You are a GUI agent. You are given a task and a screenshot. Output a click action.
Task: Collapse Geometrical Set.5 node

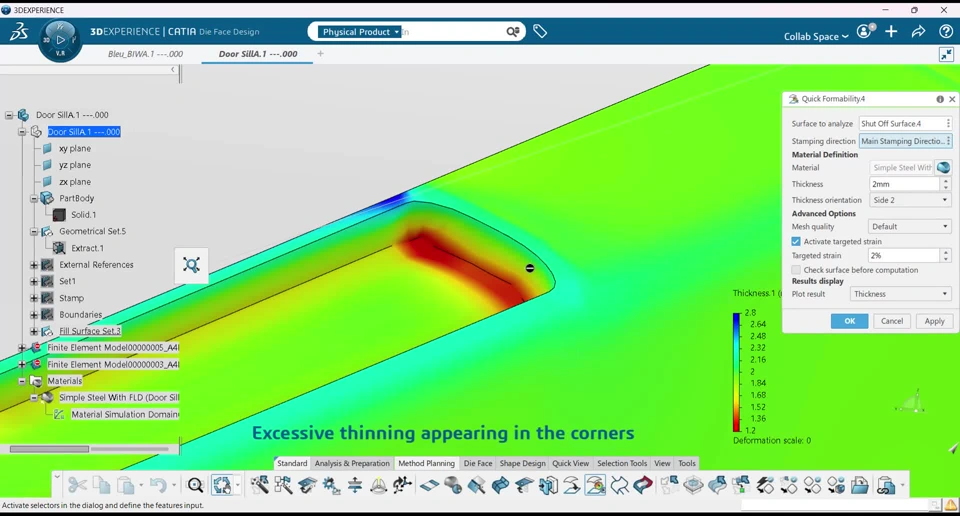34,231
